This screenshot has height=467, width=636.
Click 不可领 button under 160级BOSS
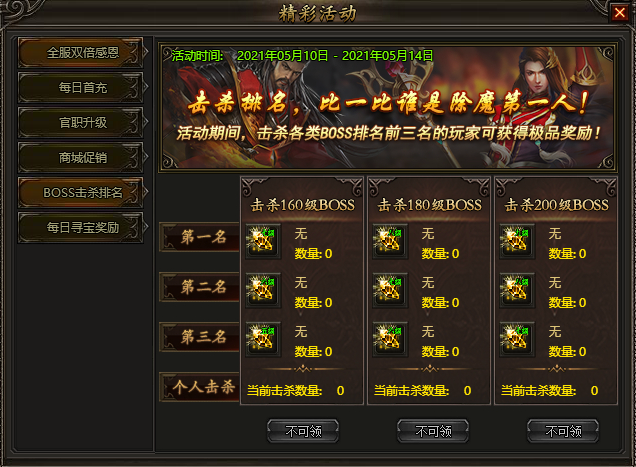point(303,431)
